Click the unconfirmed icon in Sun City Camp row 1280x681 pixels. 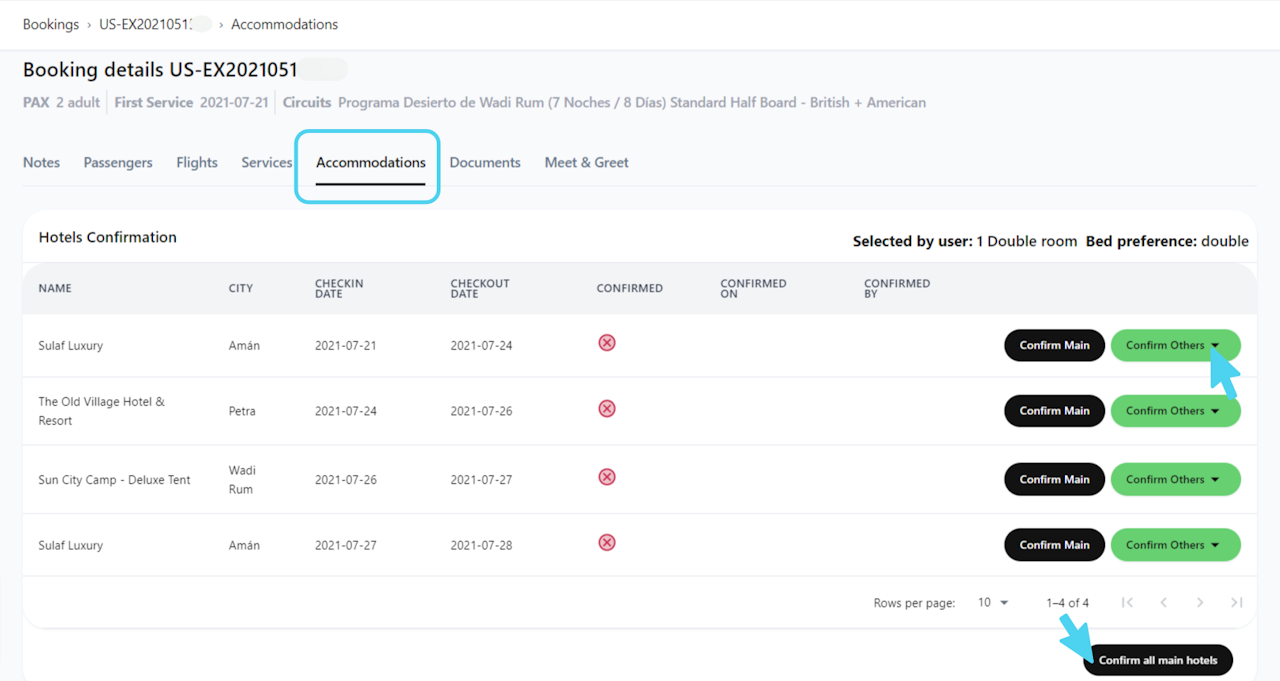coord(606,477)
